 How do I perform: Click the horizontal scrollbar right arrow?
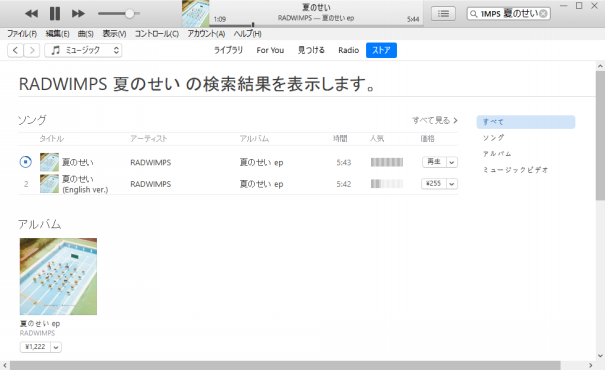pos(591,365)
